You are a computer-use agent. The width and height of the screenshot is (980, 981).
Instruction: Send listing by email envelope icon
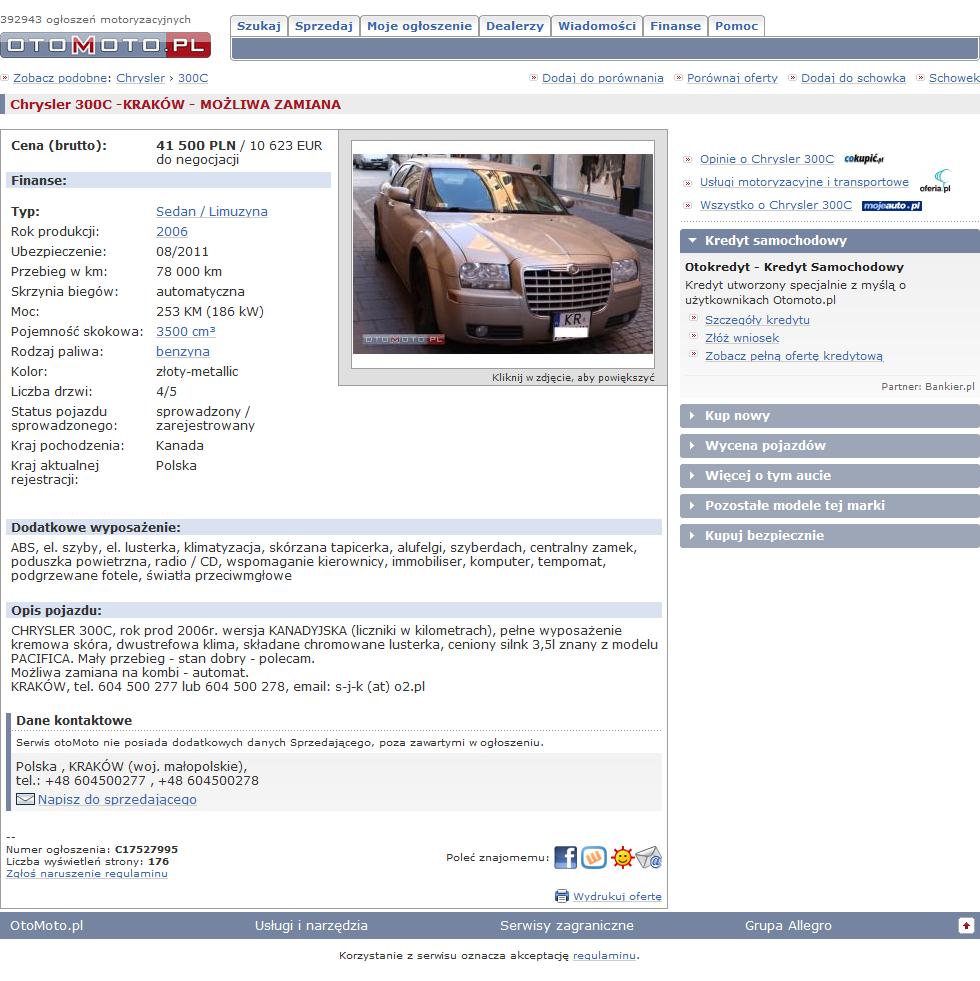648,857
